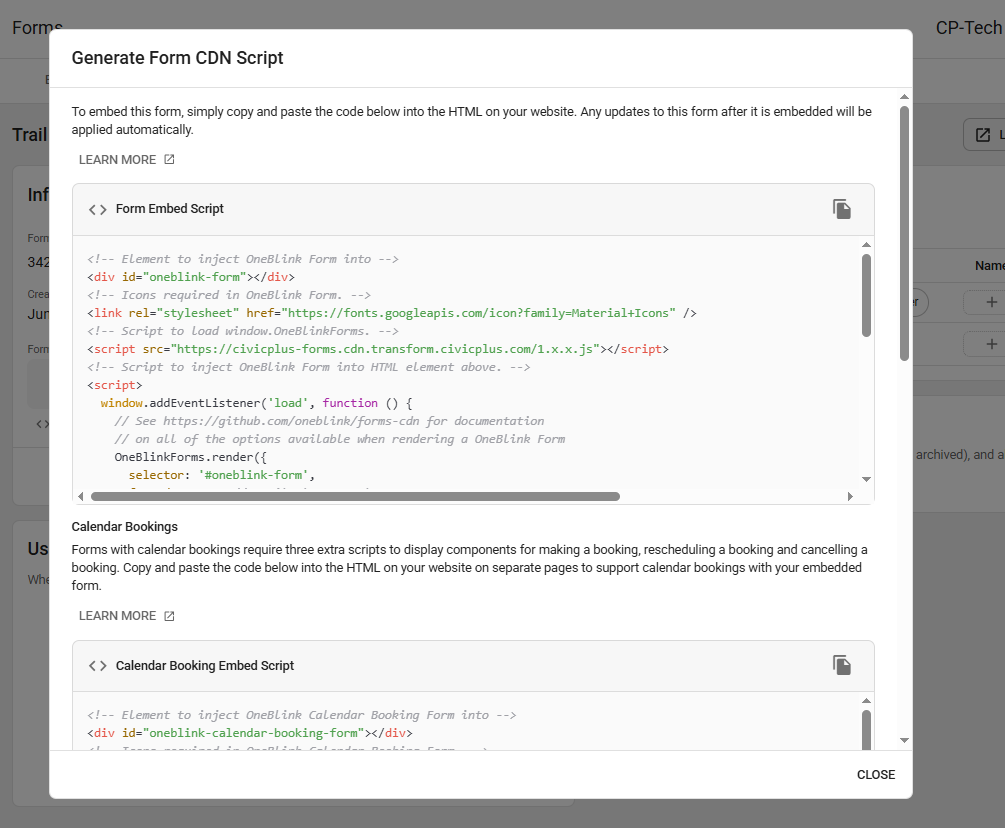The width and height of the screenshot is (1005, 828).
Task: Click the down arrow of the Form Embed code scrollbar
Action: tap(867, 479)
